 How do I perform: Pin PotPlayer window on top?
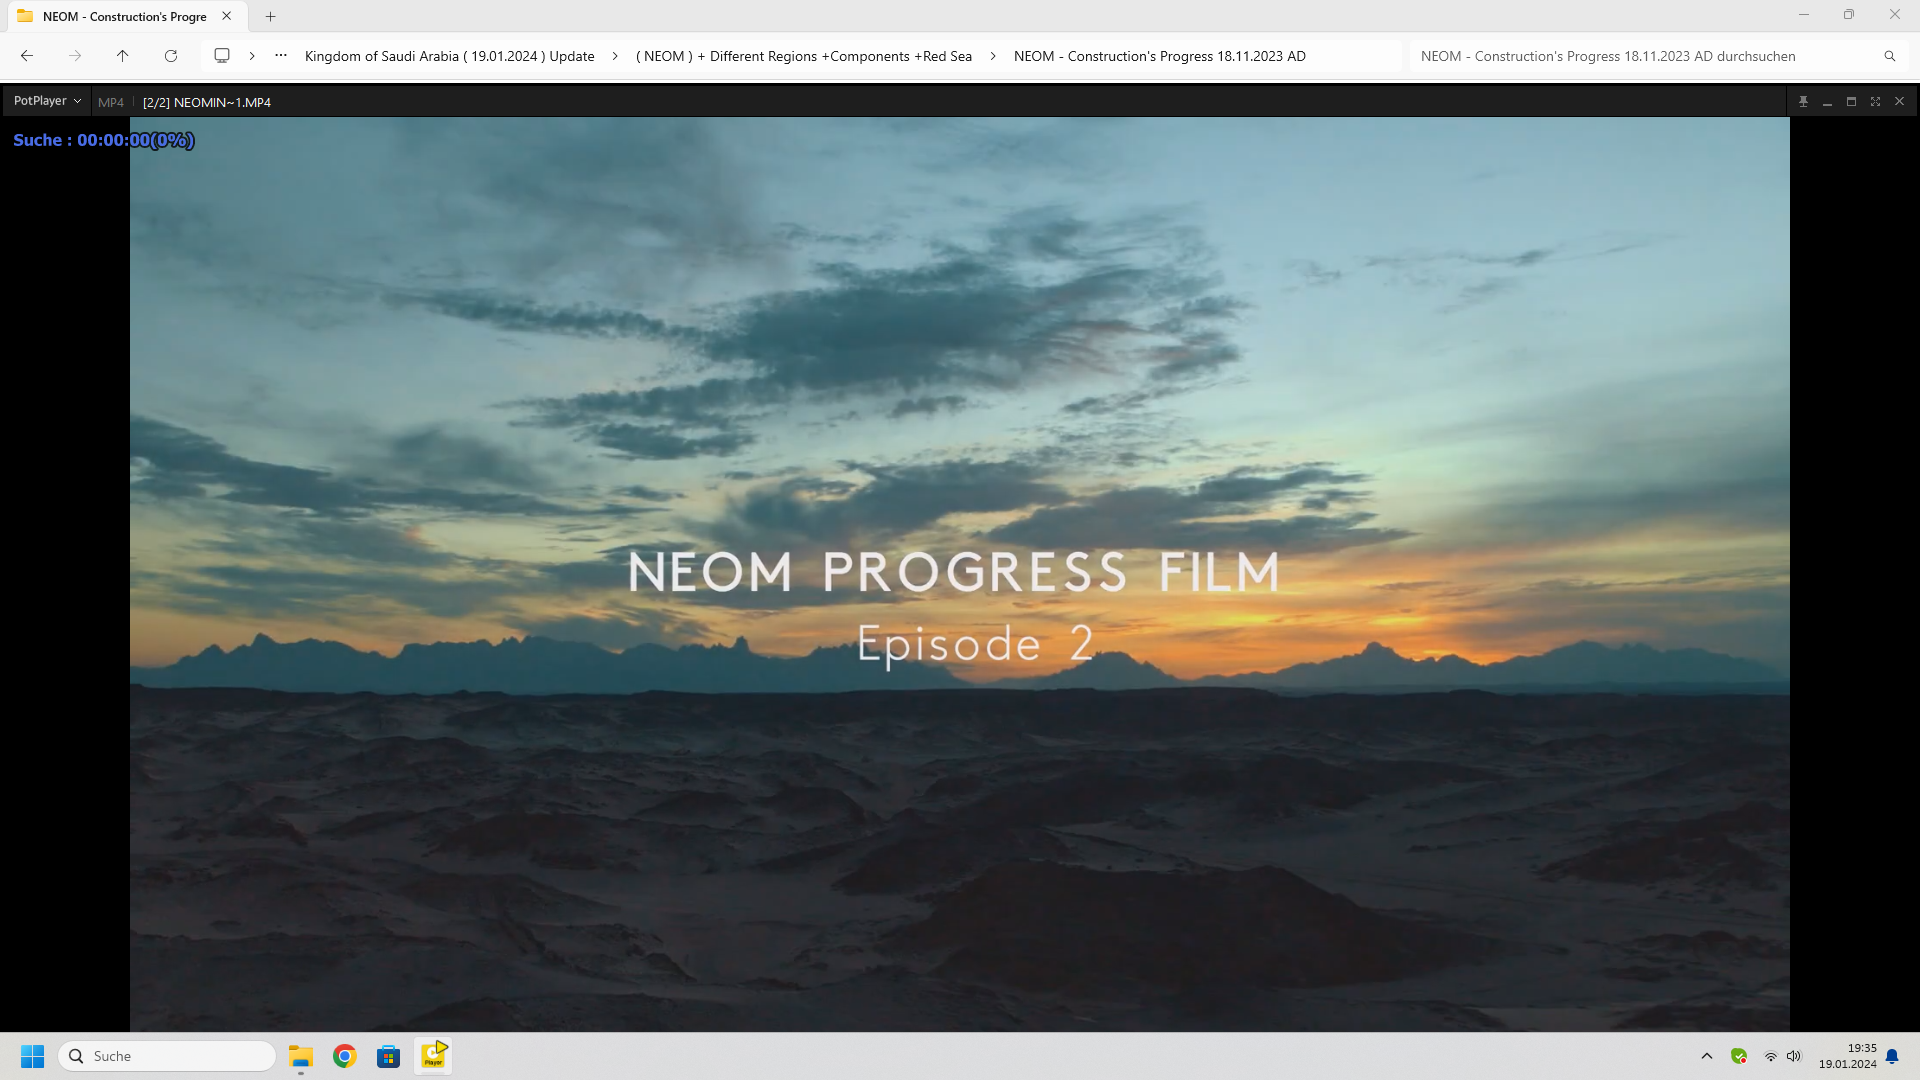click(x=1803, y=102)
